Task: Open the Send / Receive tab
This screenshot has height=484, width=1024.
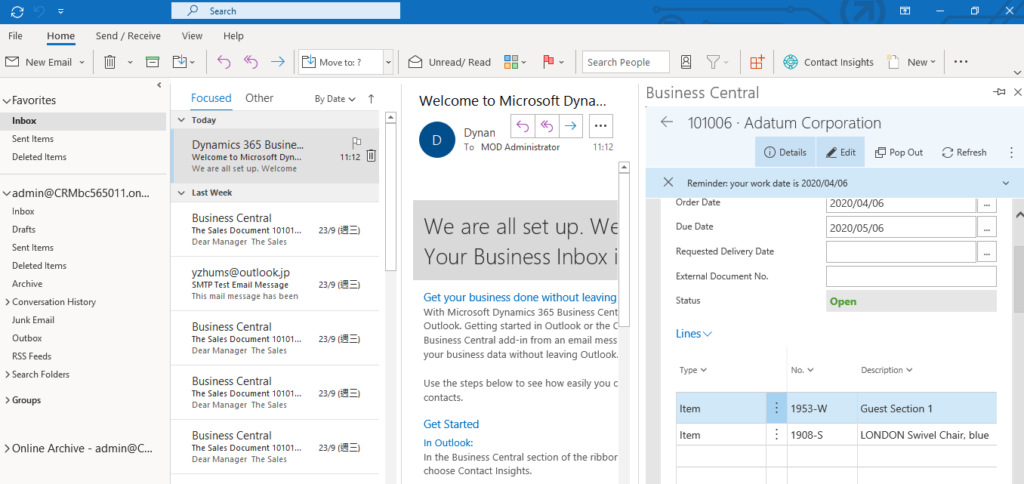Action: 127,36
